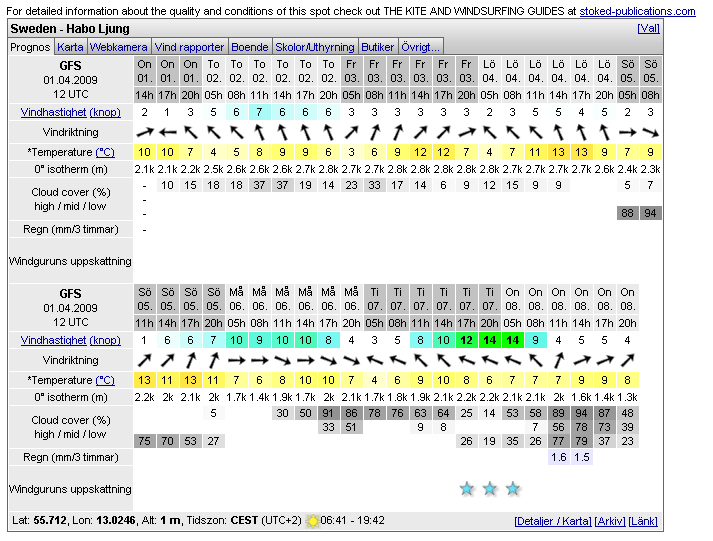Viewport: 713px width, 541px height.
Task: Open the Övrigt... tab
Action: click(421, 47)
